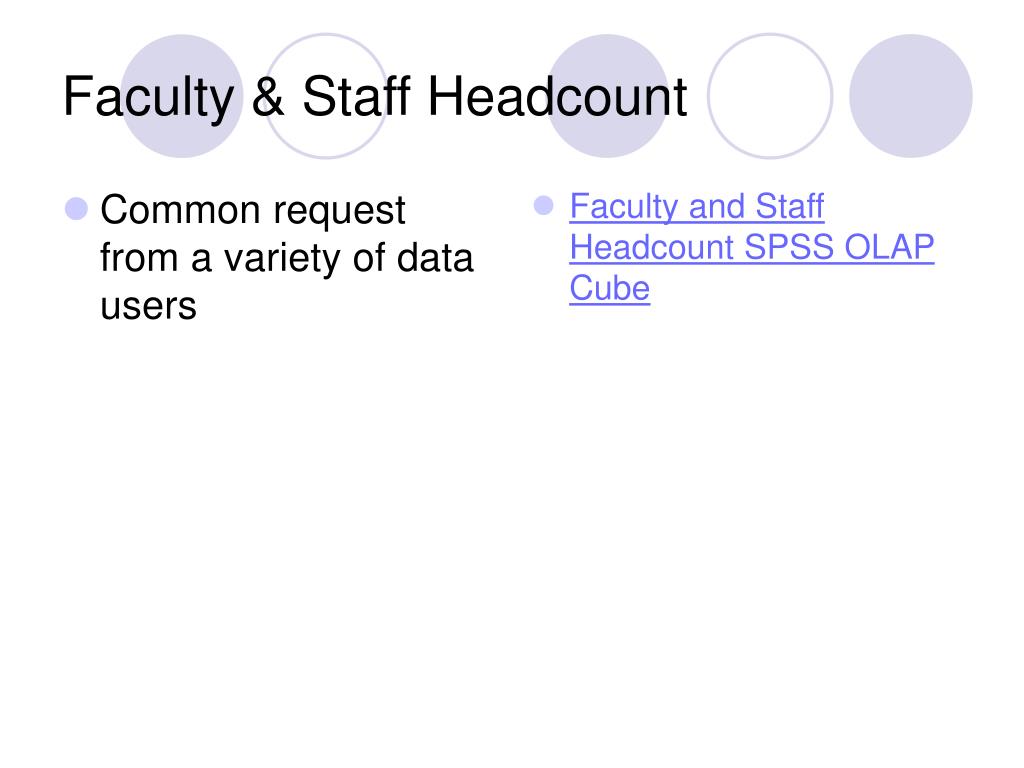This screenshot has width=1024, height=768.
Task: Select the outlined circle behind the word Staff
Action: point(326,96)
